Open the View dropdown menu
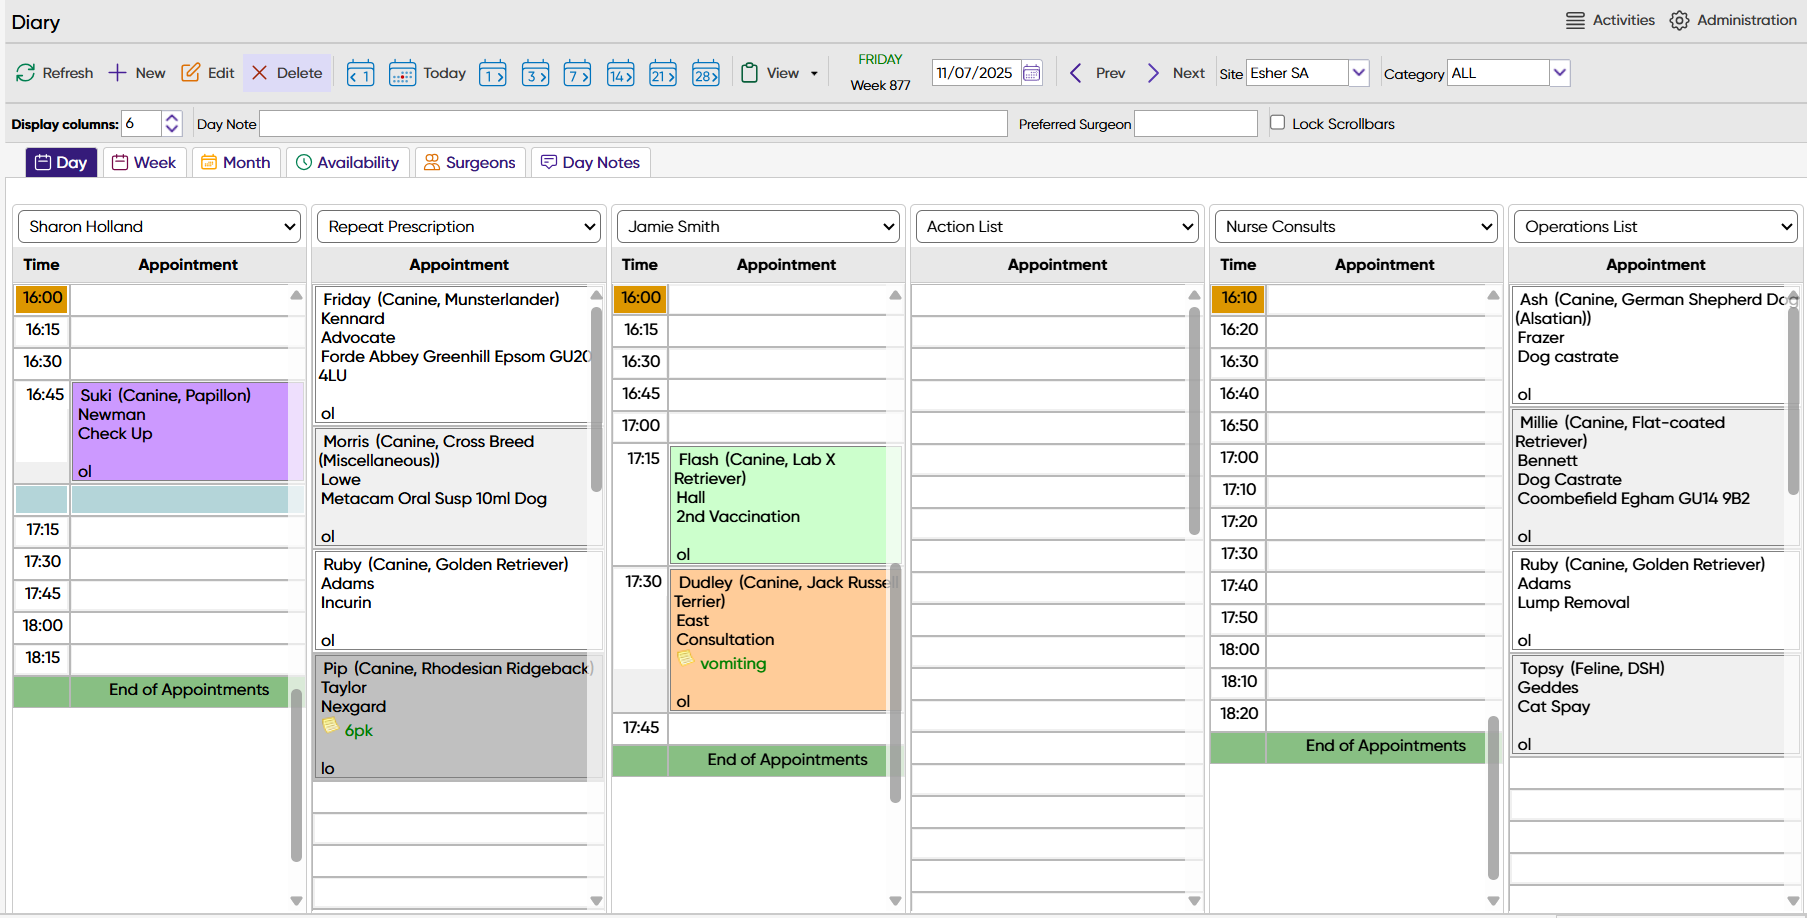The width and height of the screenshot is (1807, 918). click(x=780, y=73)
